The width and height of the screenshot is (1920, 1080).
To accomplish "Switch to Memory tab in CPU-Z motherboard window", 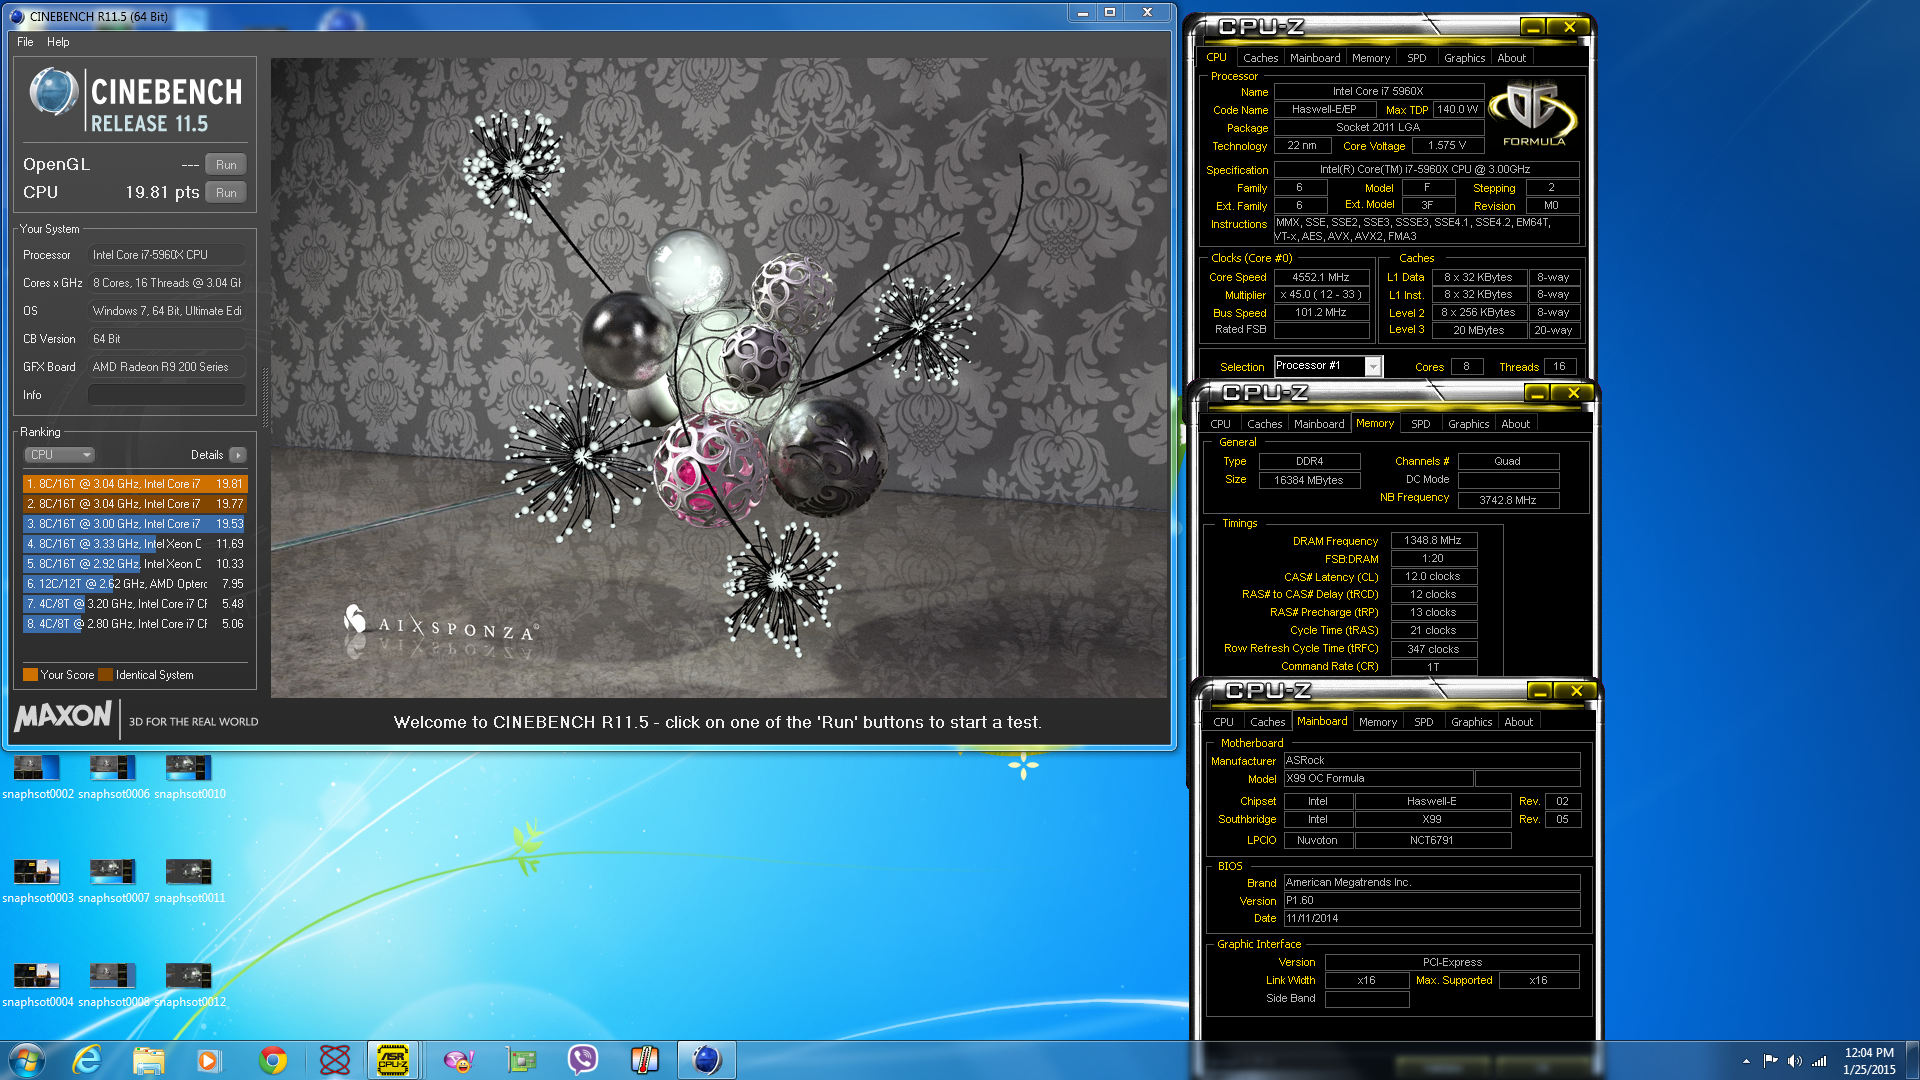I will pos(1377,722).
